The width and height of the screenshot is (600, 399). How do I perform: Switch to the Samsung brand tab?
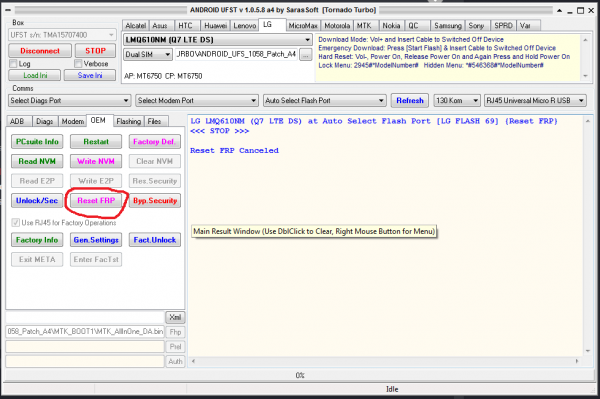pos(448,26)
